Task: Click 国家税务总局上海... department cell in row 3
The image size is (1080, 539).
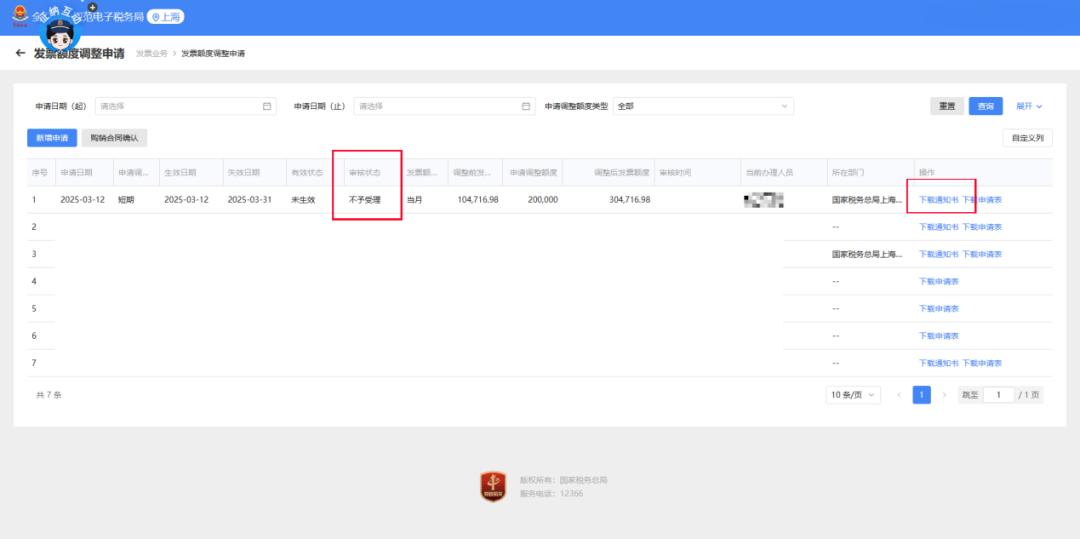Action: (x=867, y=254)
